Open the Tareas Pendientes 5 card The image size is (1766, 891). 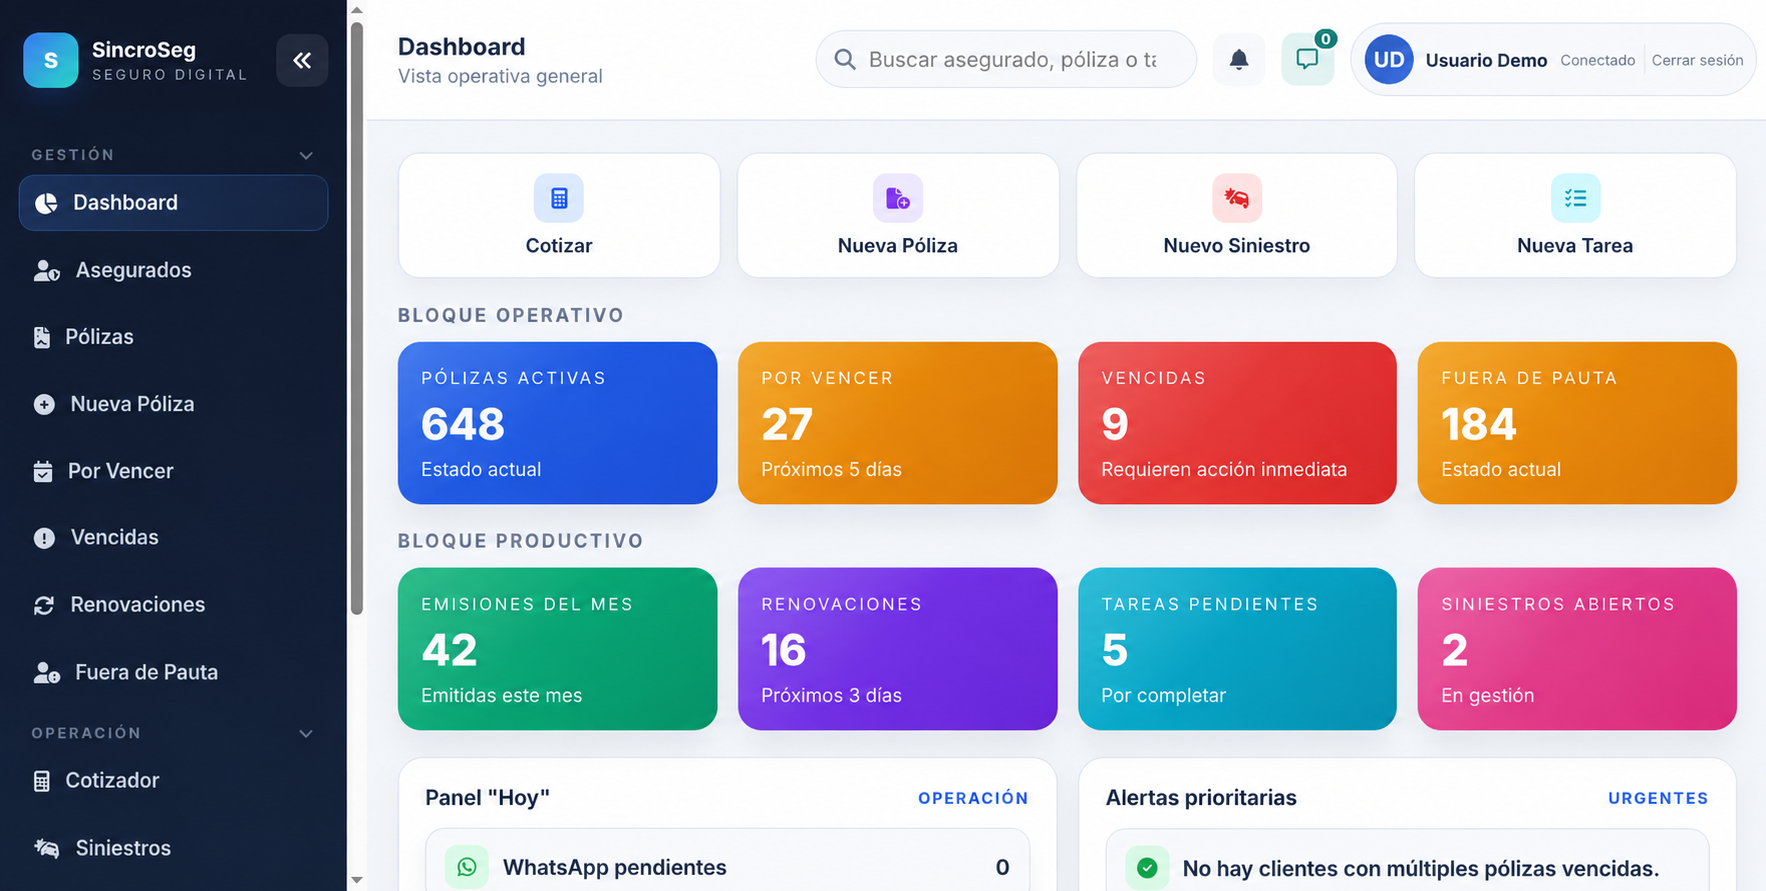tap(1237, 649)
